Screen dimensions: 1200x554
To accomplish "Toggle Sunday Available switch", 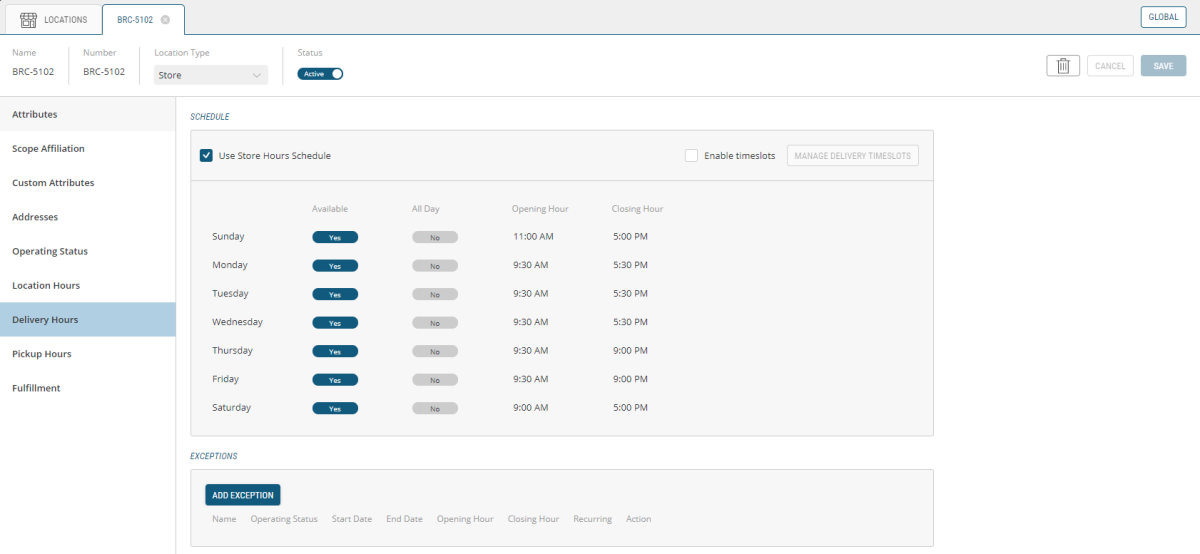I will [x=335, y=238].
